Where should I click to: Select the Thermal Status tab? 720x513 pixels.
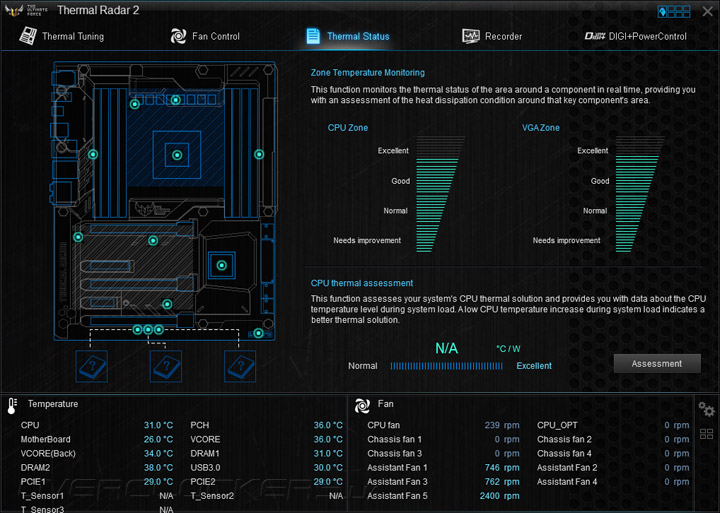(x=348, y=36)
